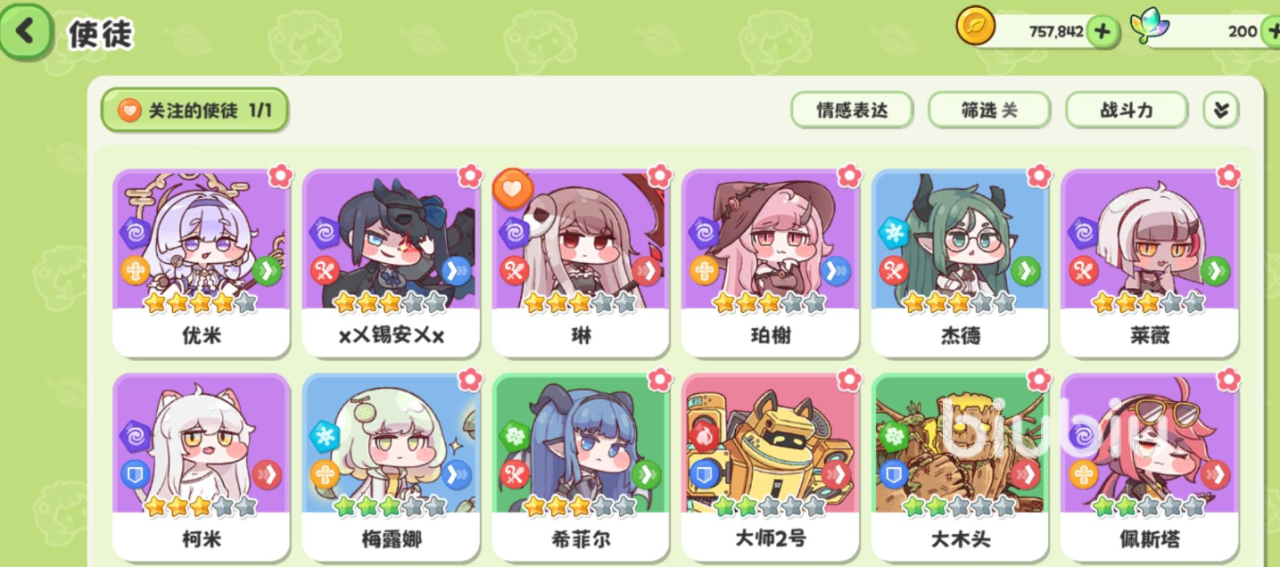Screen dimensions: 1280x567
Task: Click the snowflake element icon on 杰德's card
Action: [x=893, y=233]
